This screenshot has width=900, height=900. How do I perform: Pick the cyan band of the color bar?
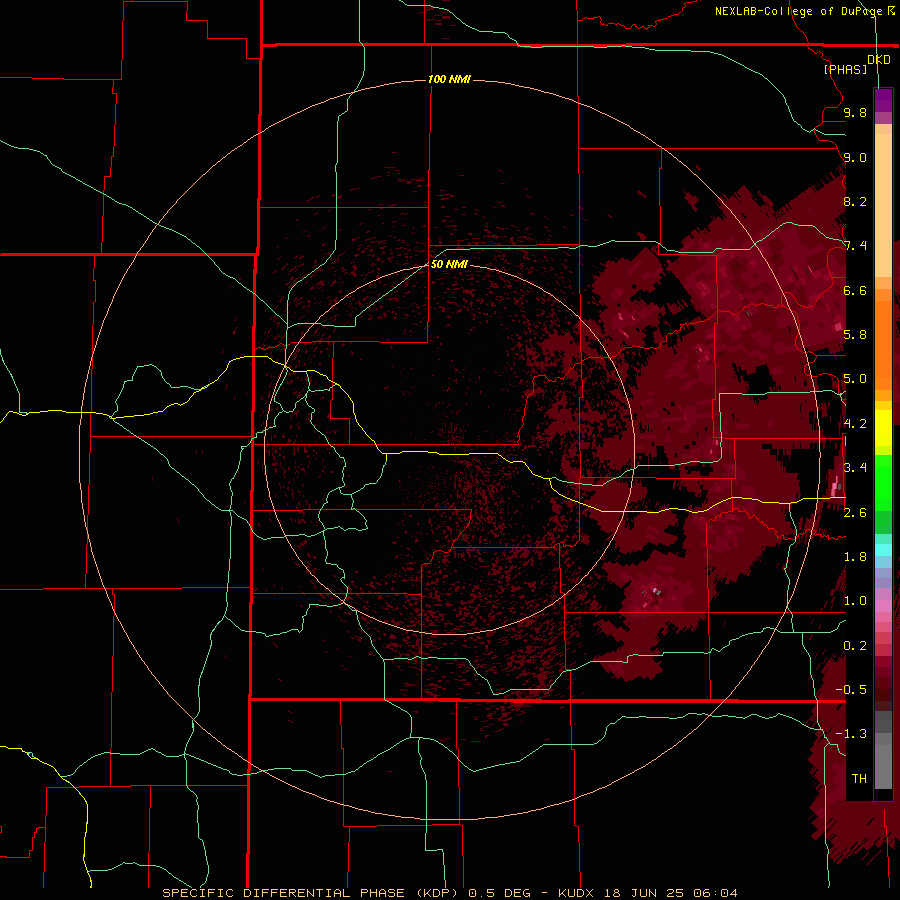point(883,550)
